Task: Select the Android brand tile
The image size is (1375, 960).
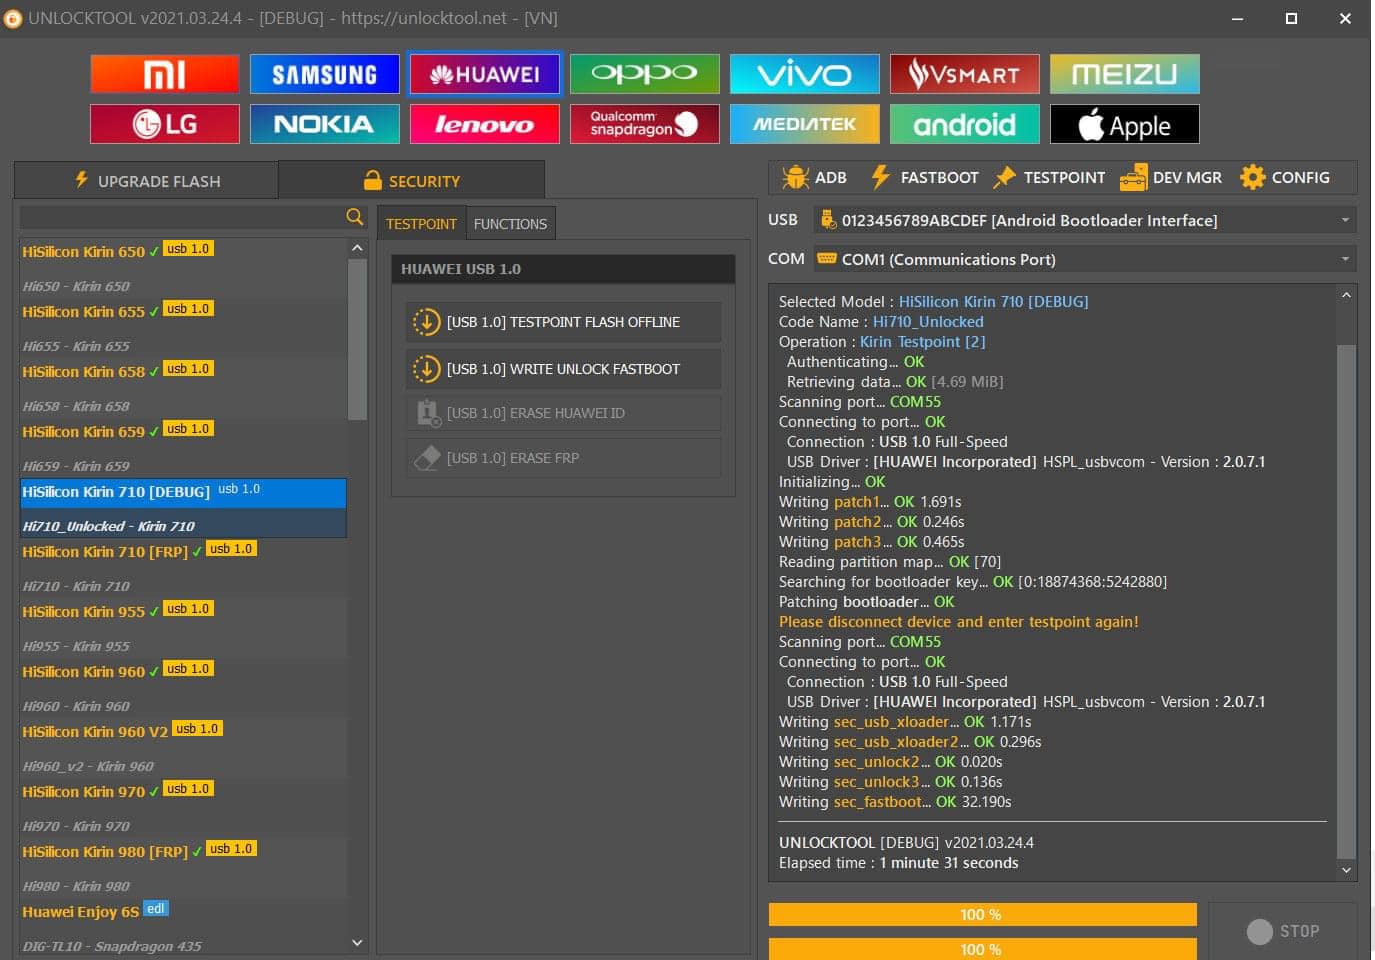Action: click(x=965, y=124)
